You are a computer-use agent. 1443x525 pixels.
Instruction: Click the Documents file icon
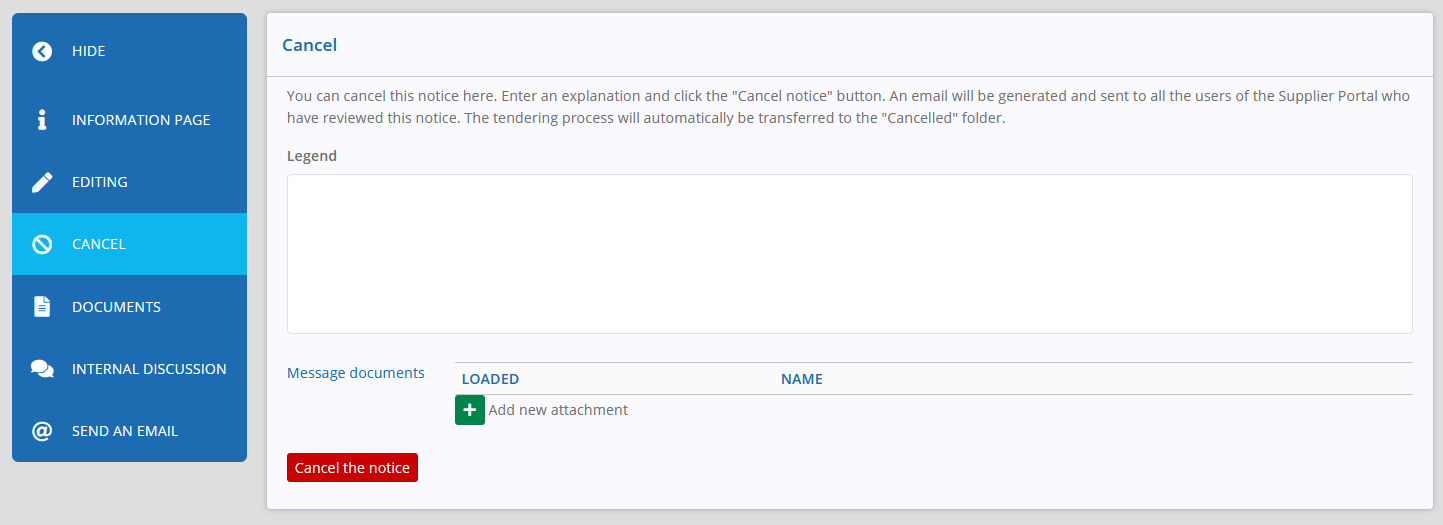tap(42, 307)
